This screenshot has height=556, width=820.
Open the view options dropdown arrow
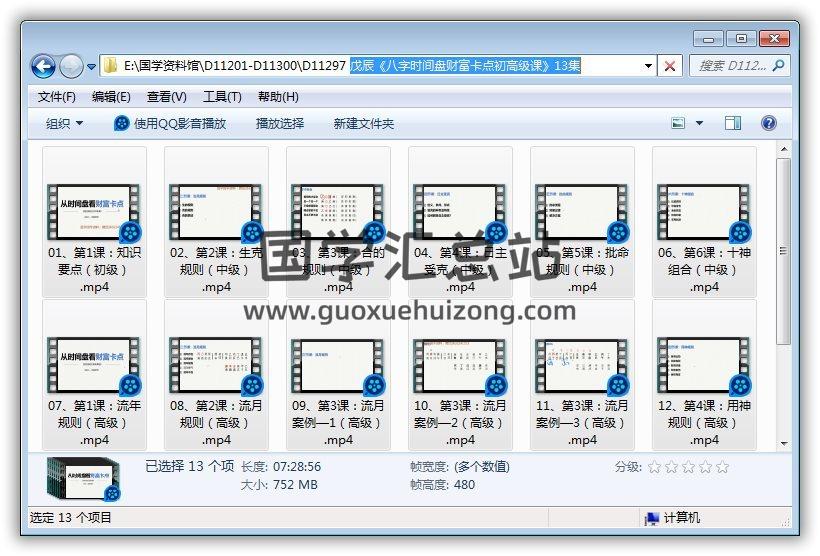pos(699,123)
